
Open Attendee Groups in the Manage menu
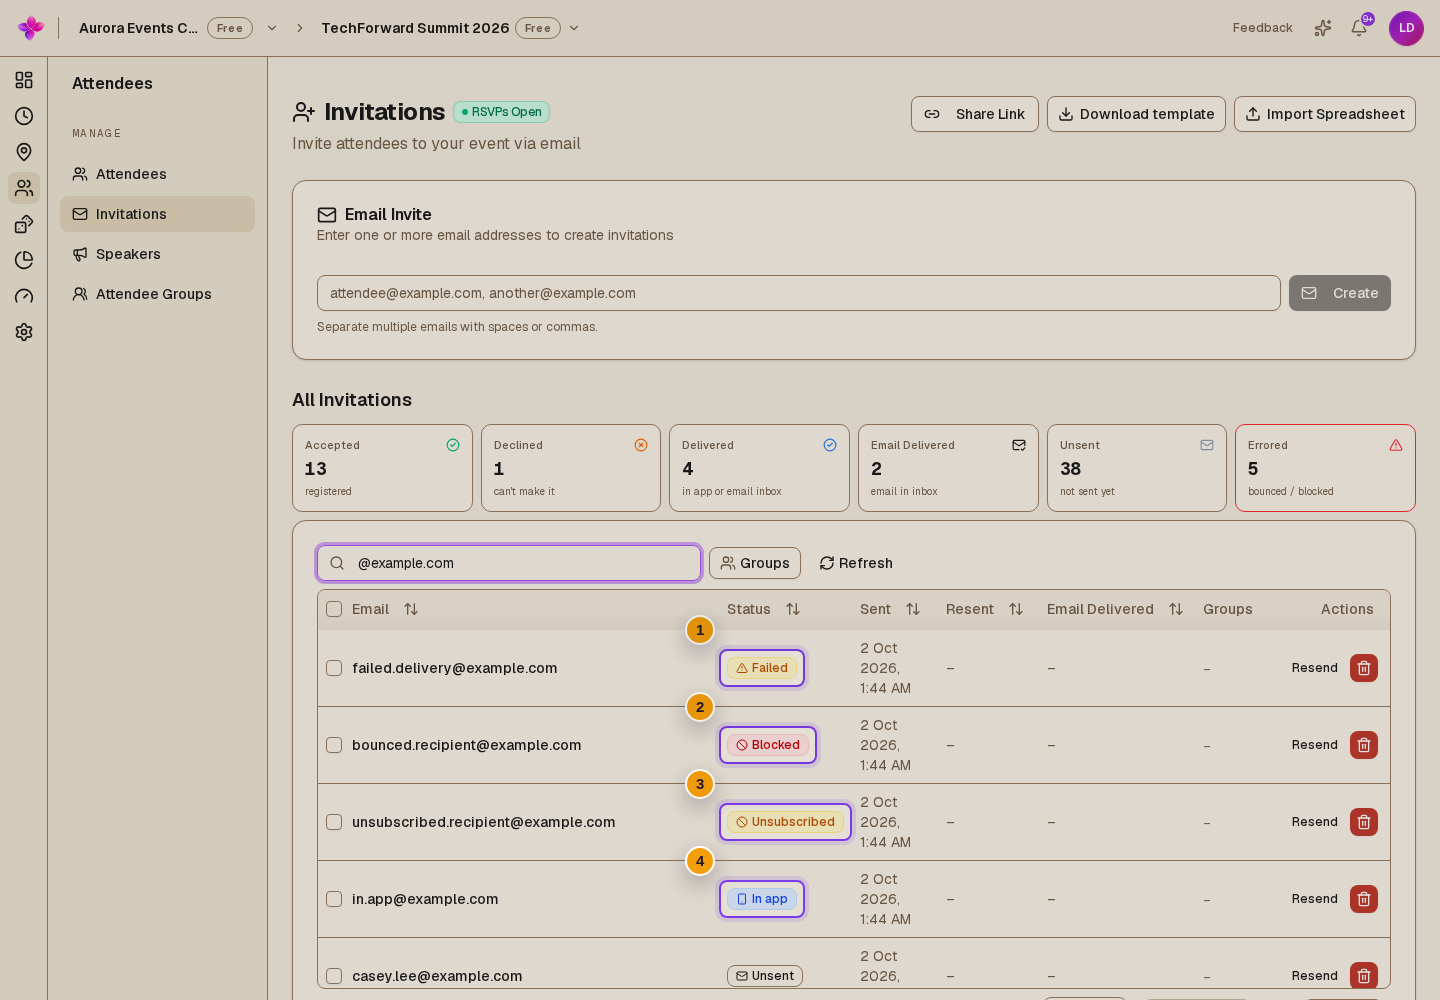(157, 294)
